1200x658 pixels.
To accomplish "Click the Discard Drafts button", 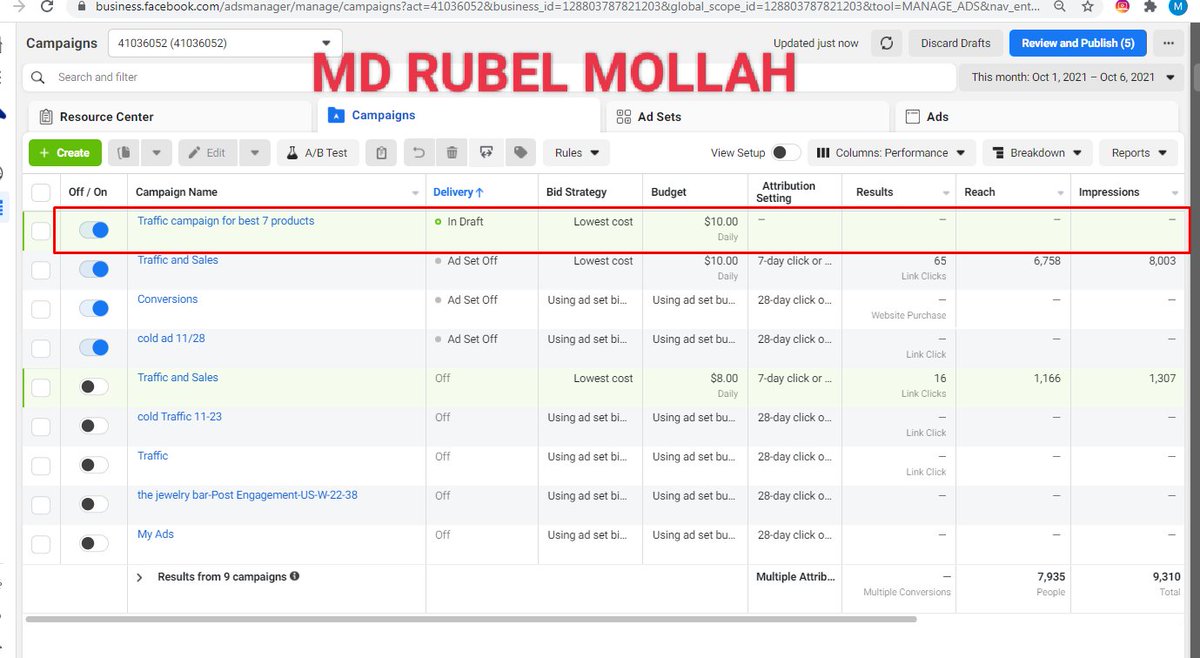I will coord(955,43).
